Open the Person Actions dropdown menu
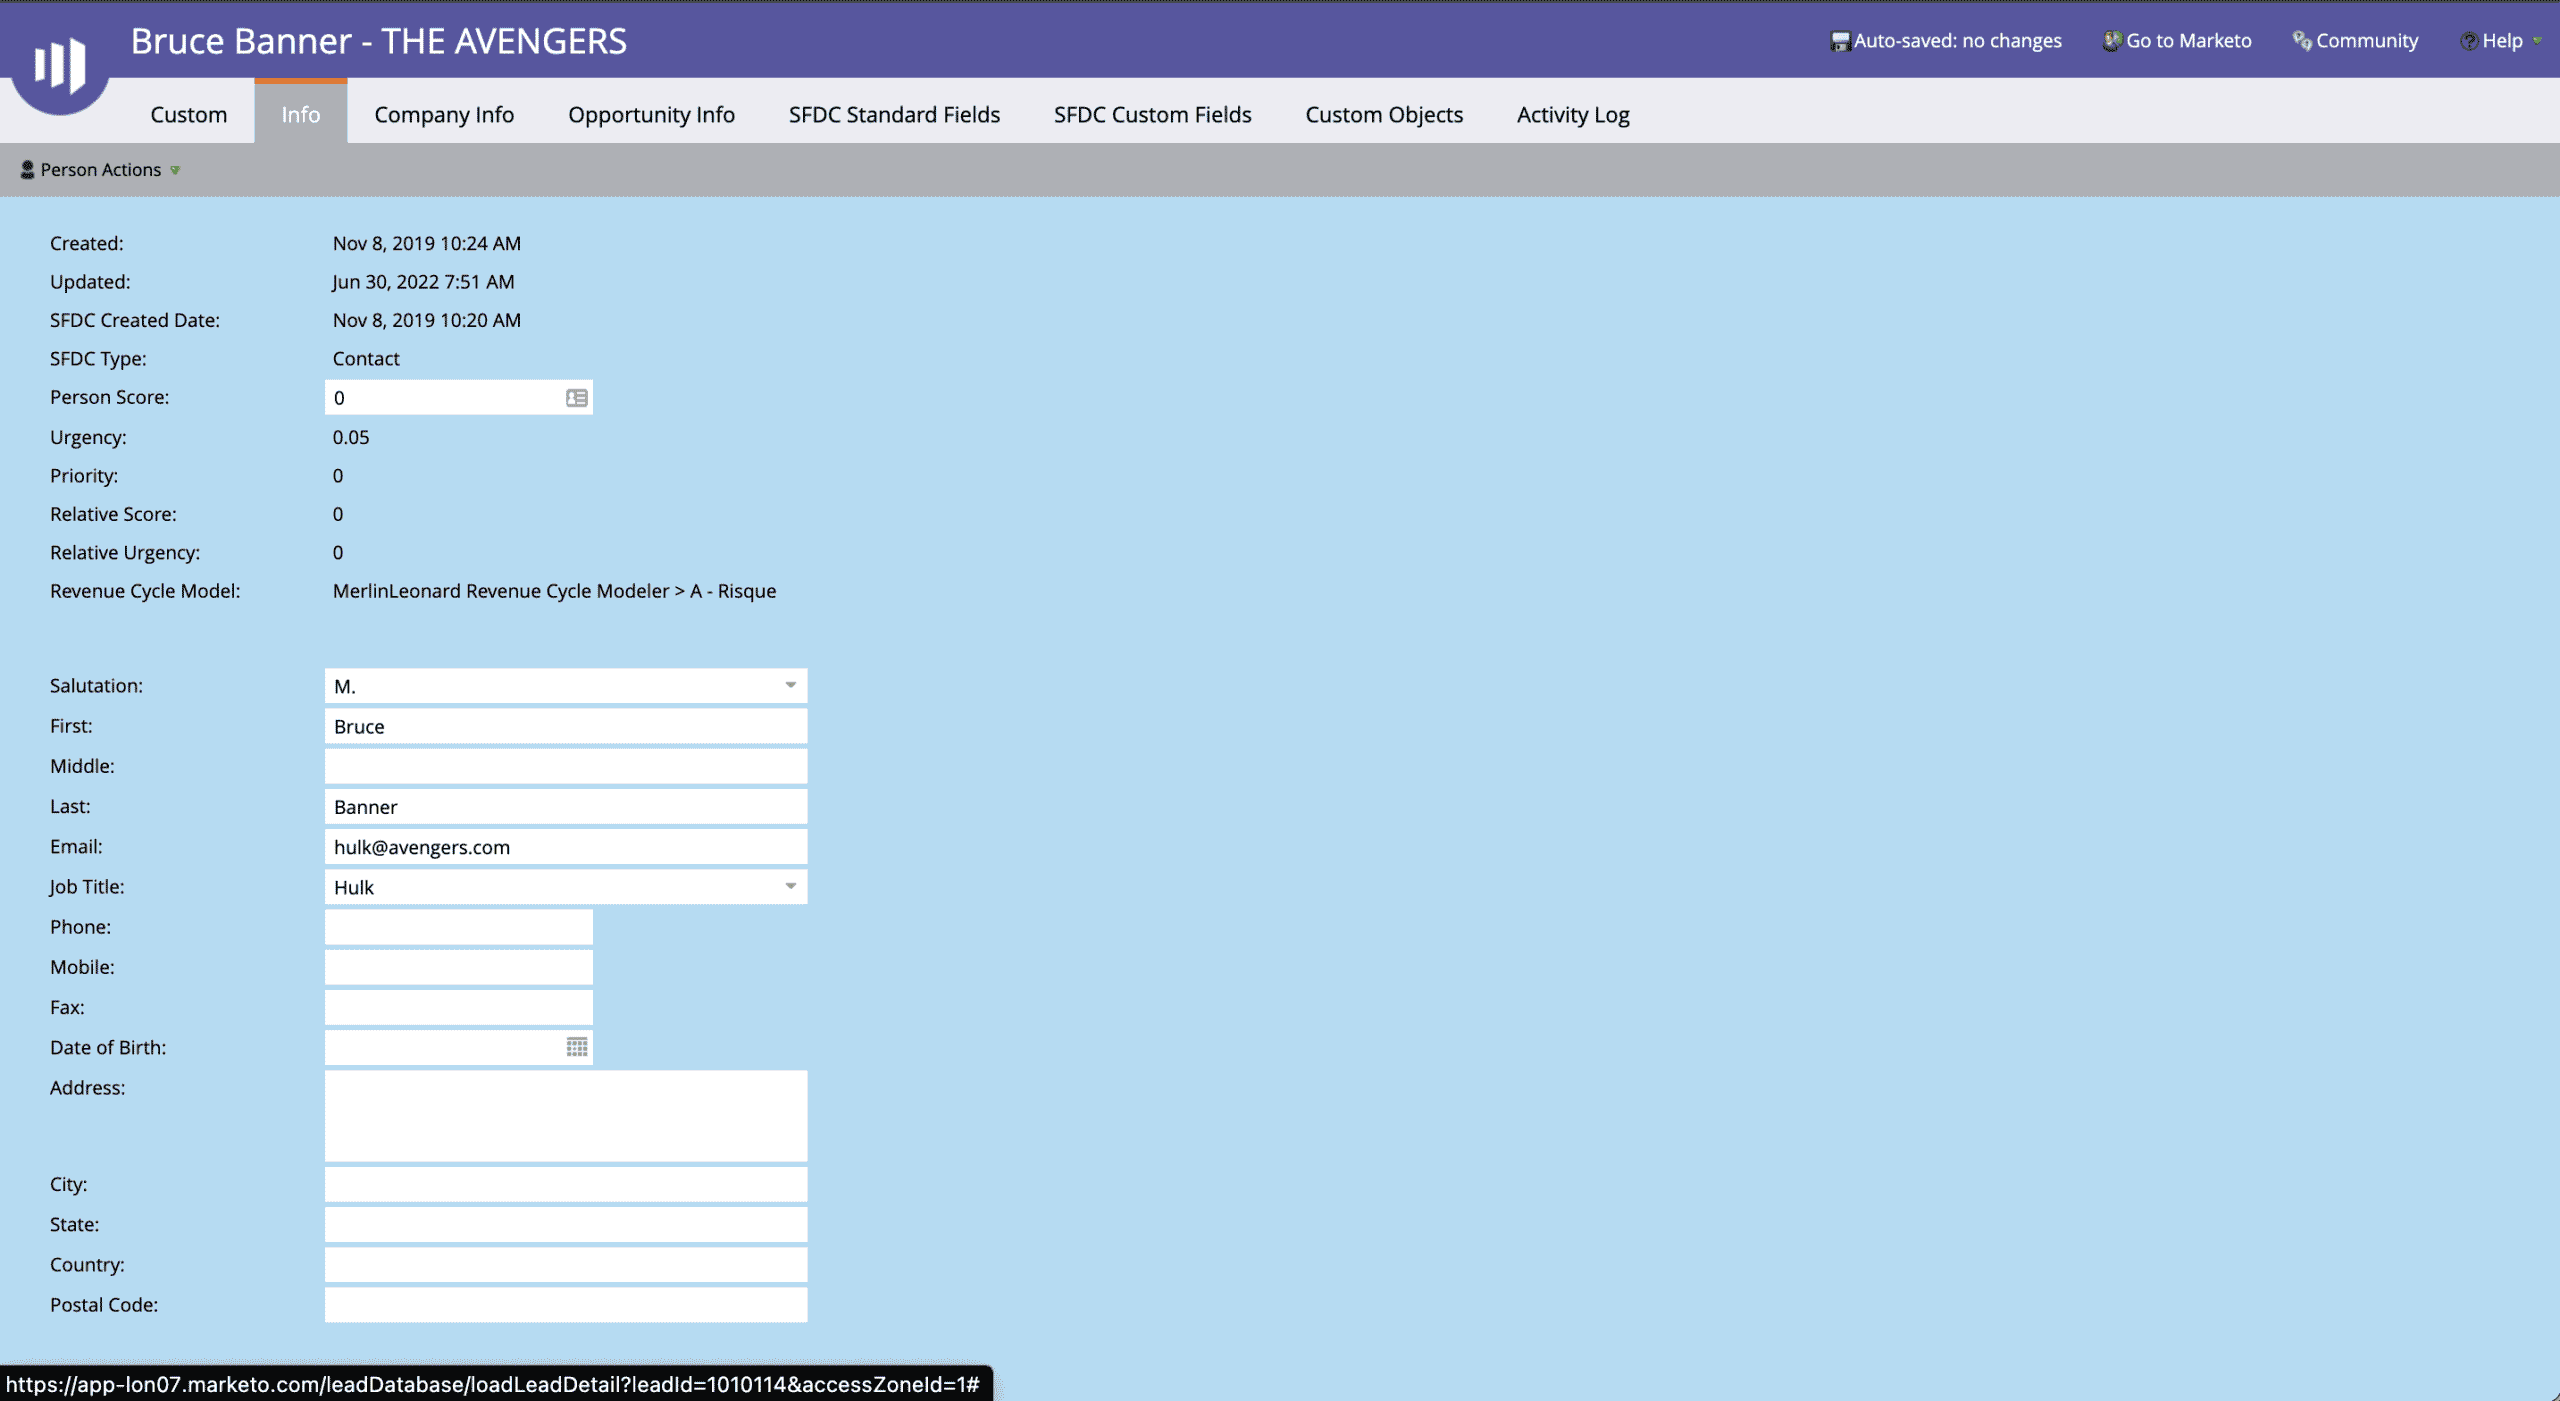Image resolution: width=2560 pixels, height=1401 pixels. [x=100, y=170]
